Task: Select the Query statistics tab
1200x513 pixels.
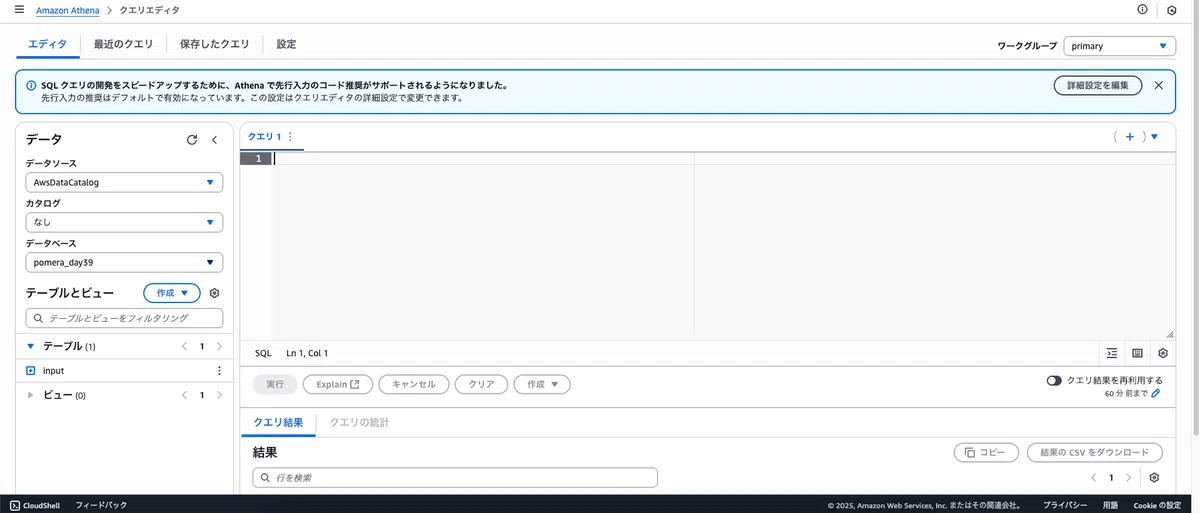Action: coord(359,422)
